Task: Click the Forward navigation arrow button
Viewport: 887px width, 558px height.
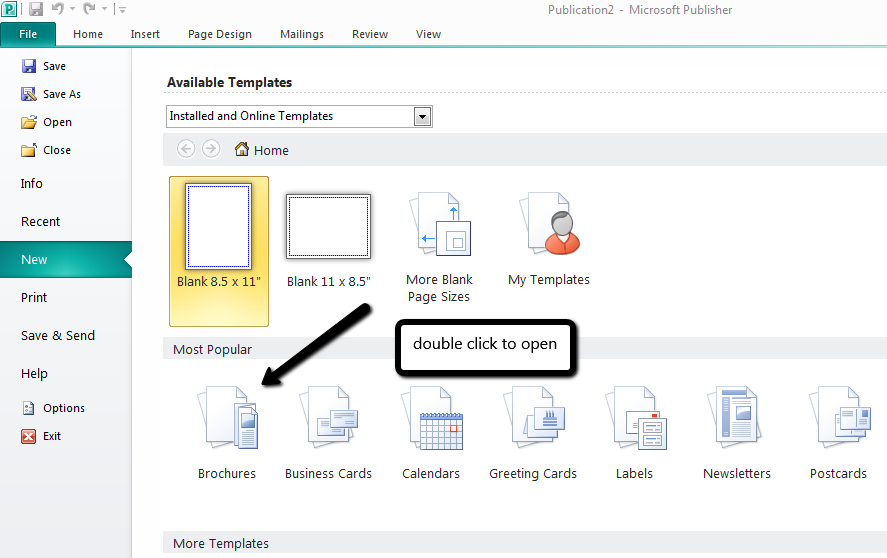Action: (x=211, y=149)
